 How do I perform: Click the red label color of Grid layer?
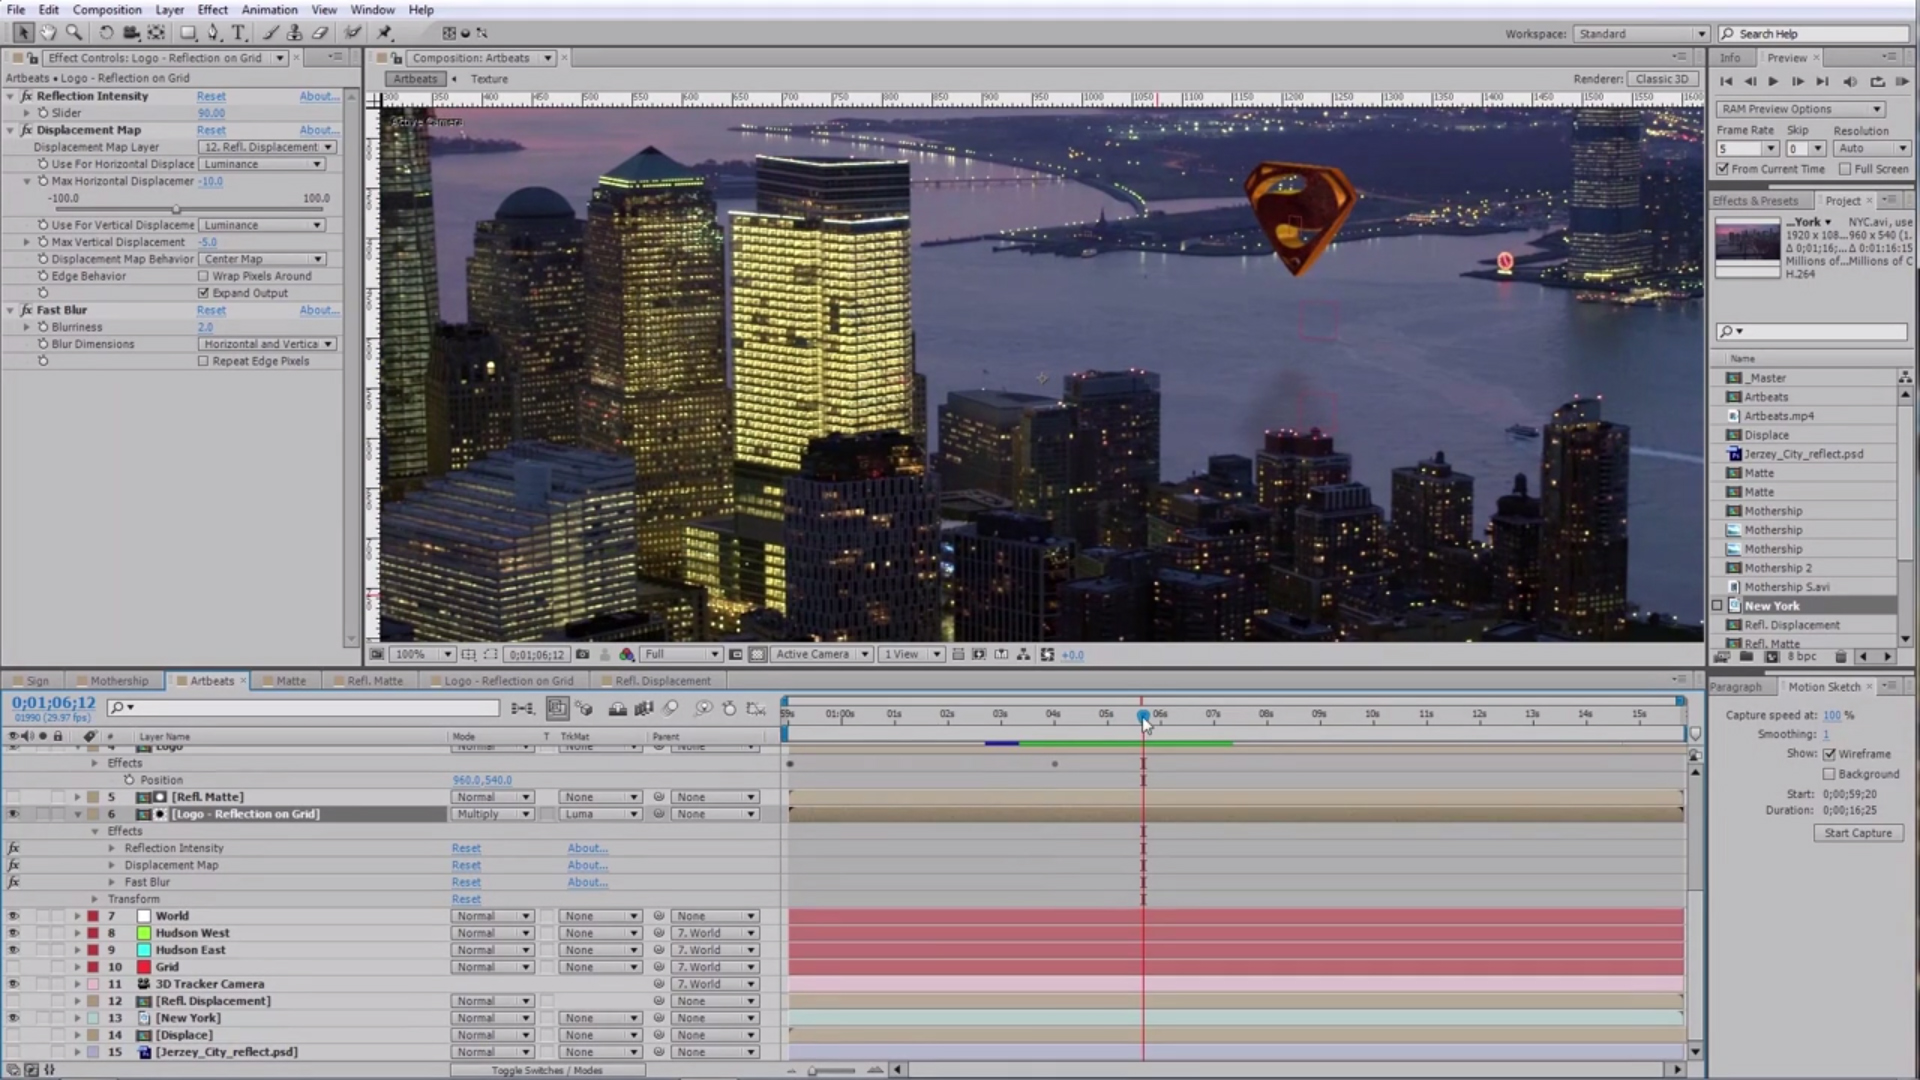point(93,967)
